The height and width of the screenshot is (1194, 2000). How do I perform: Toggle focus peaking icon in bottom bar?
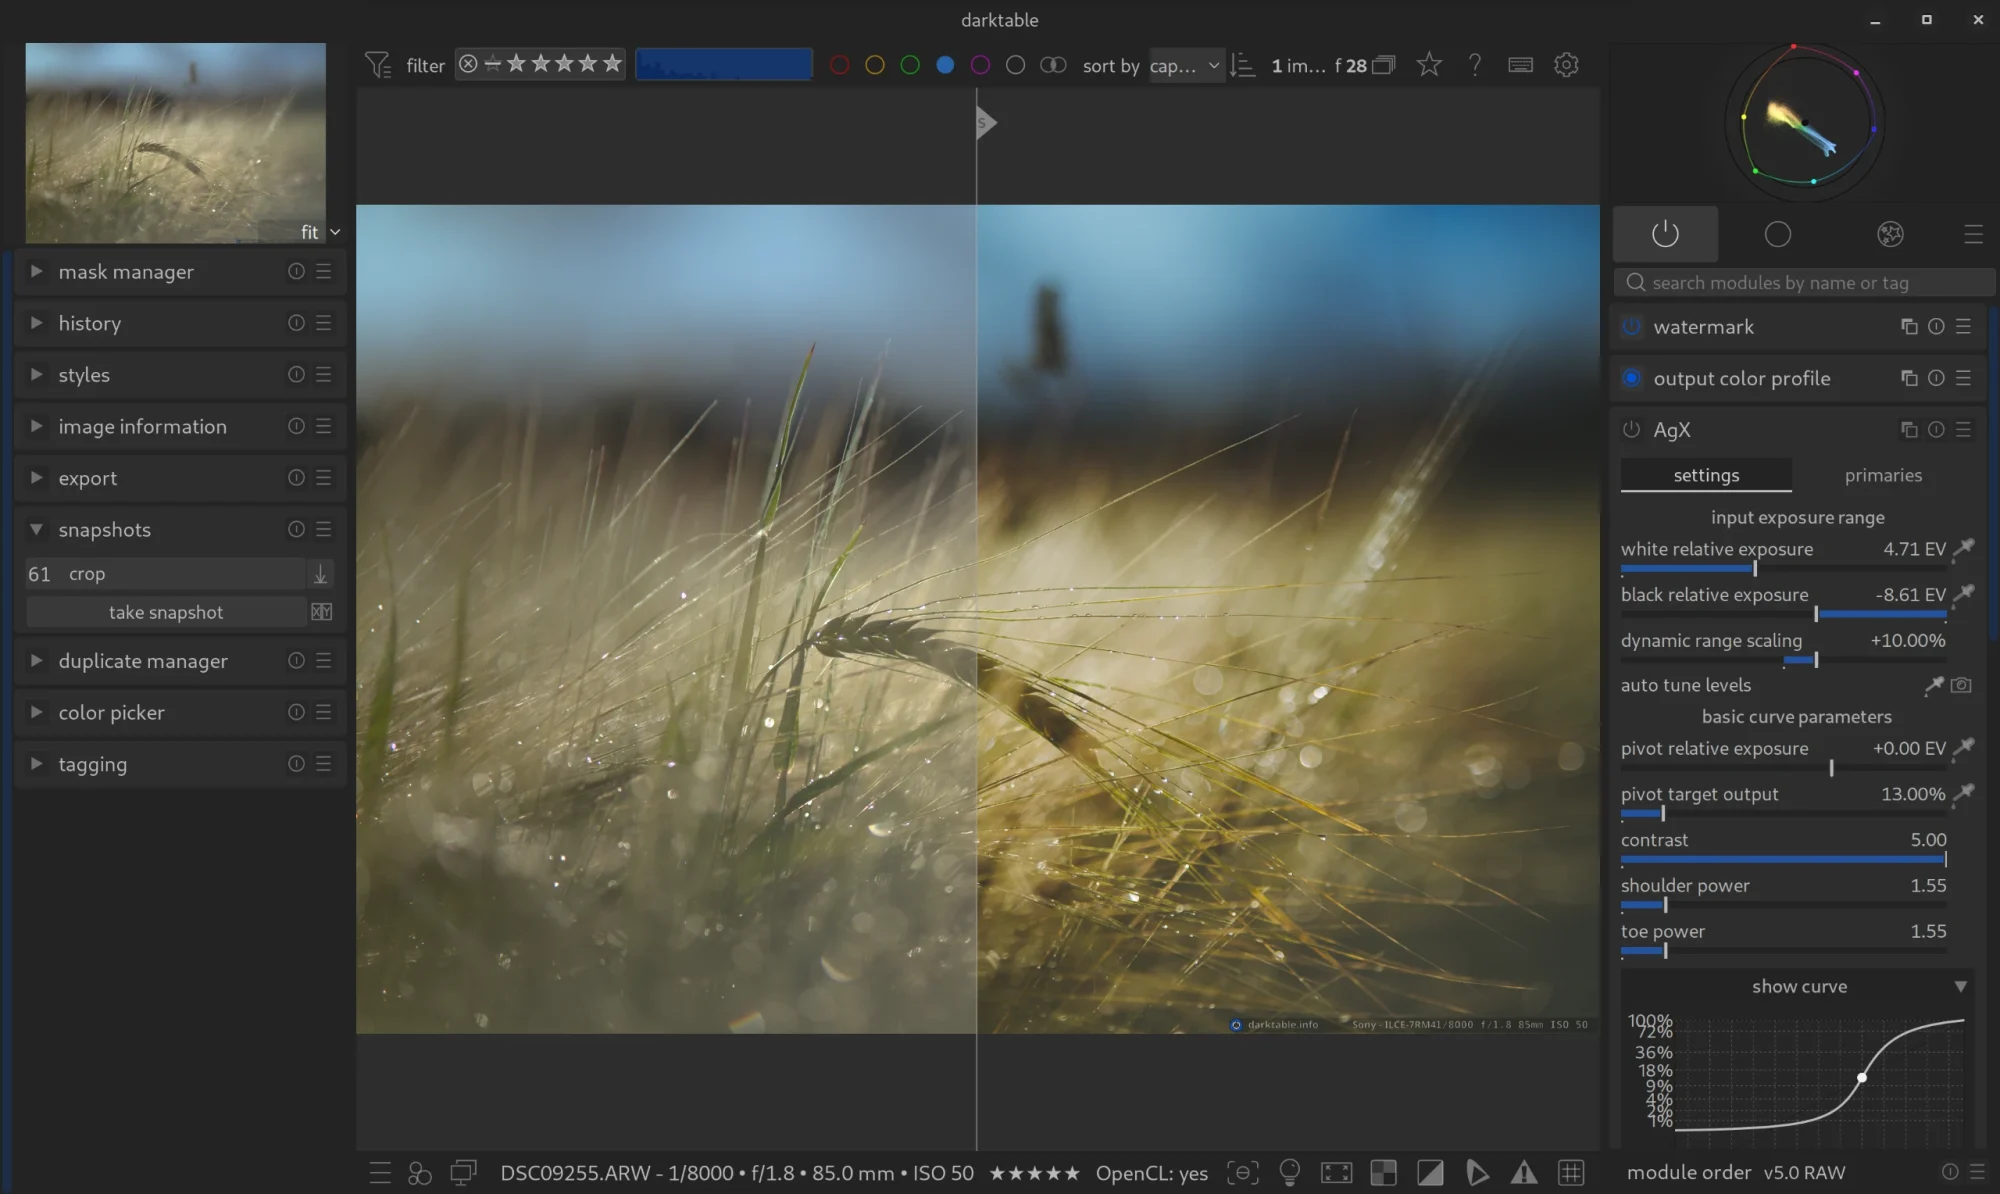(x=1242, y=1172)
